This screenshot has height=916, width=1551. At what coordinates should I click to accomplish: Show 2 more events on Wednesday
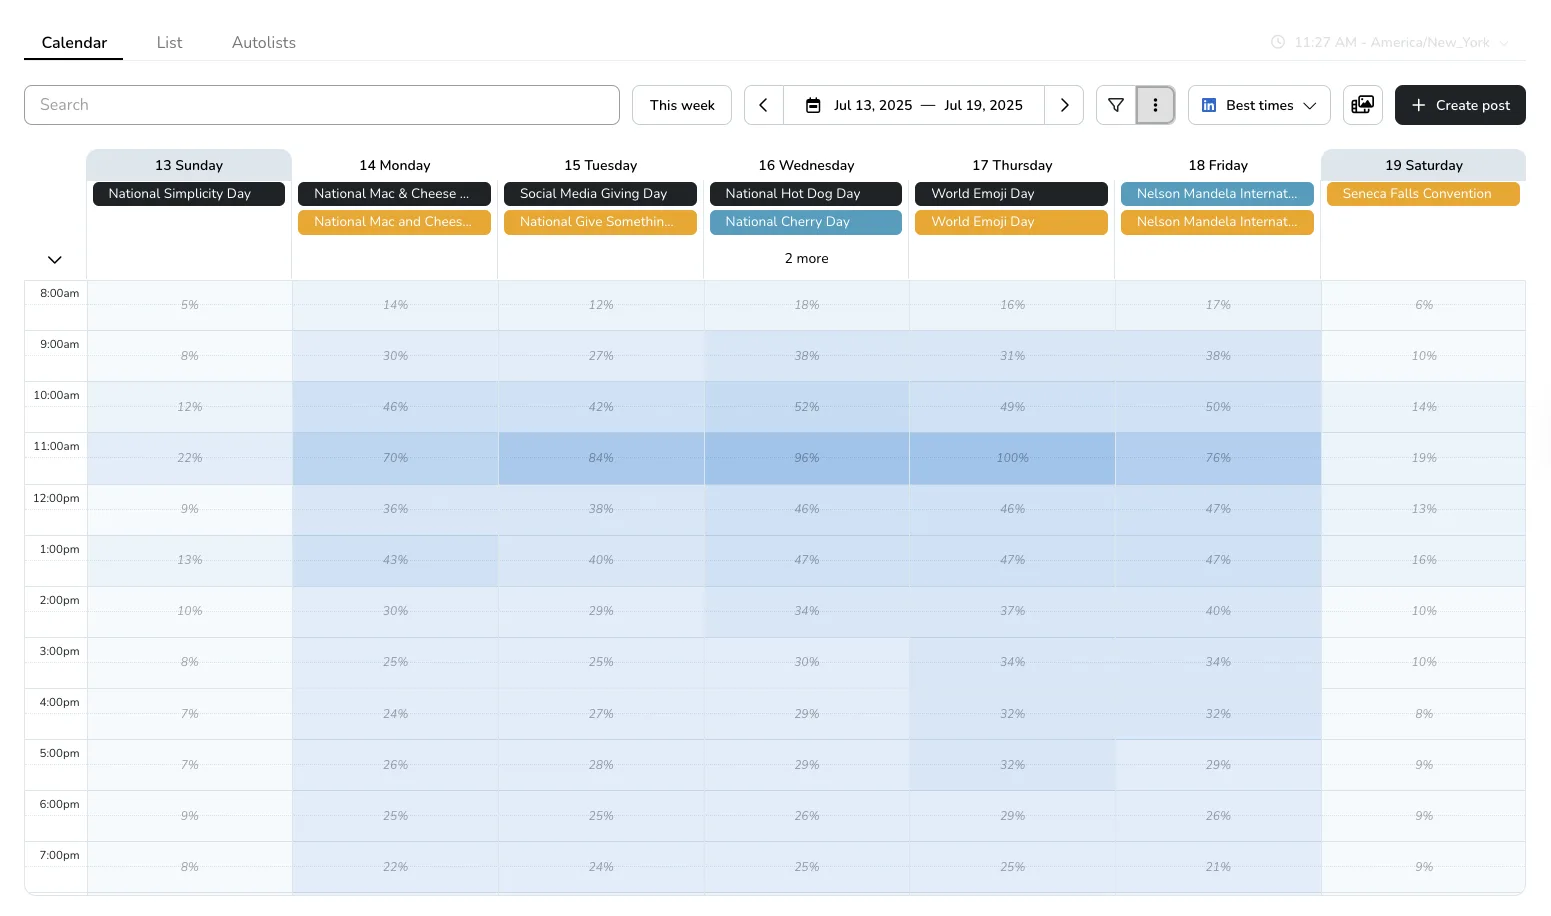tap(806, 258)
